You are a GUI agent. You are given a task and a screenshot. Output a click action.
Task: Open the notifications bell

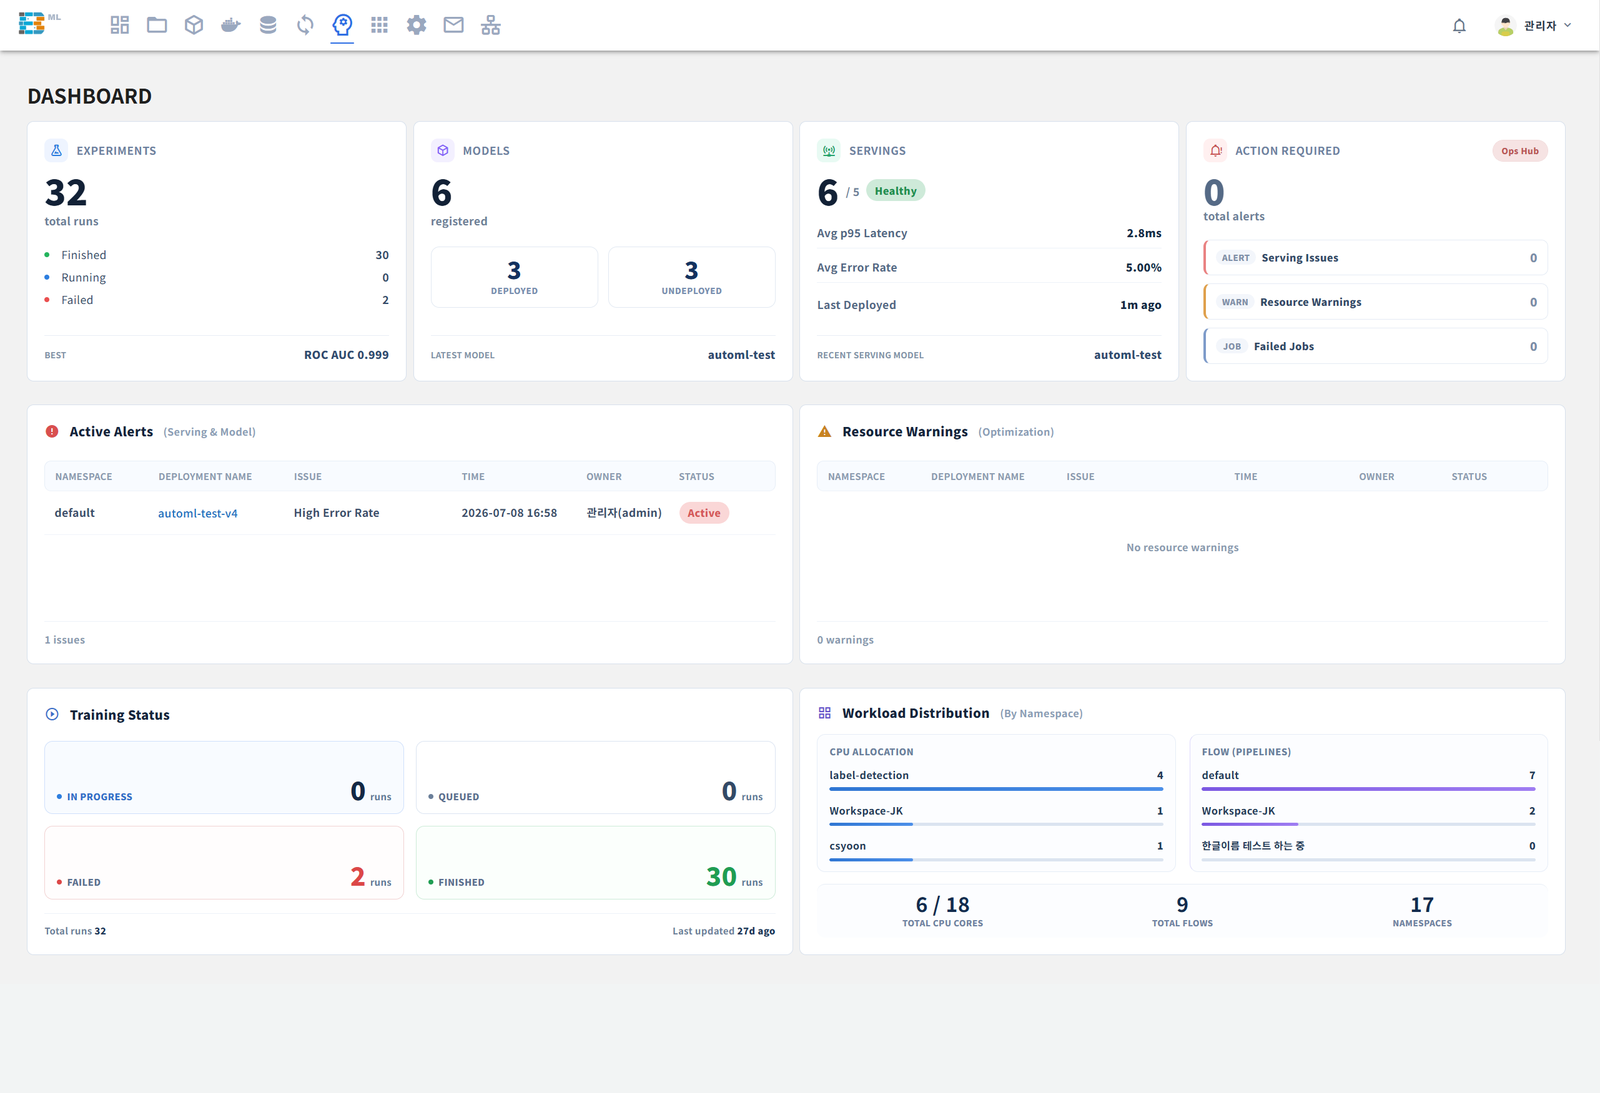tap(1459, 26)
